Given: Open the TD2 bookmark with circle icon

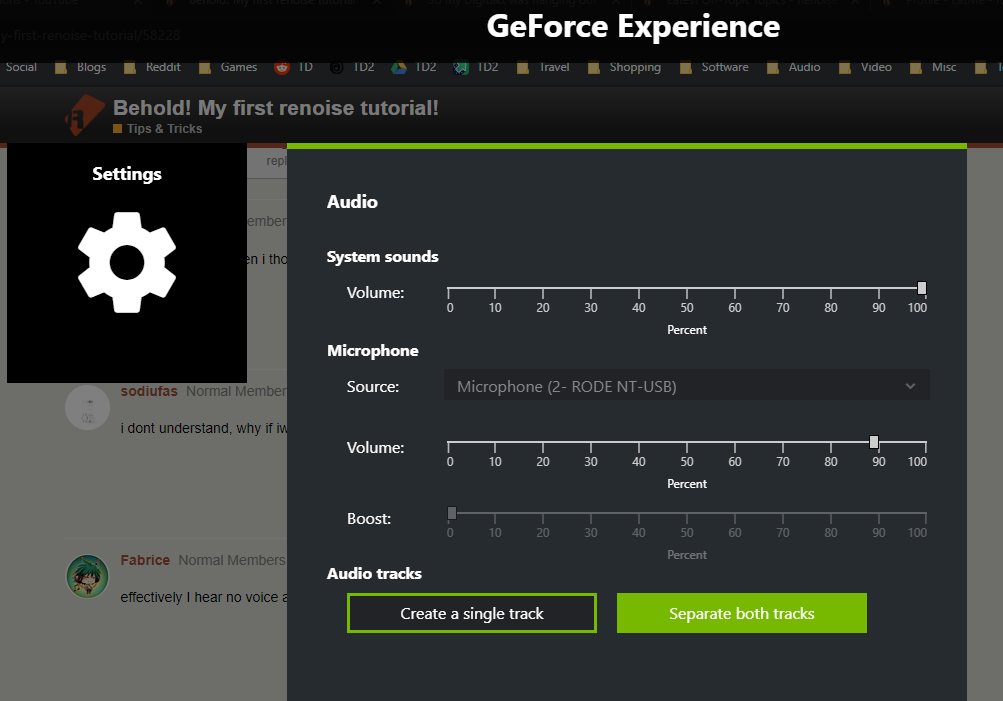Looking at the screenshot, I should point(352,67).
